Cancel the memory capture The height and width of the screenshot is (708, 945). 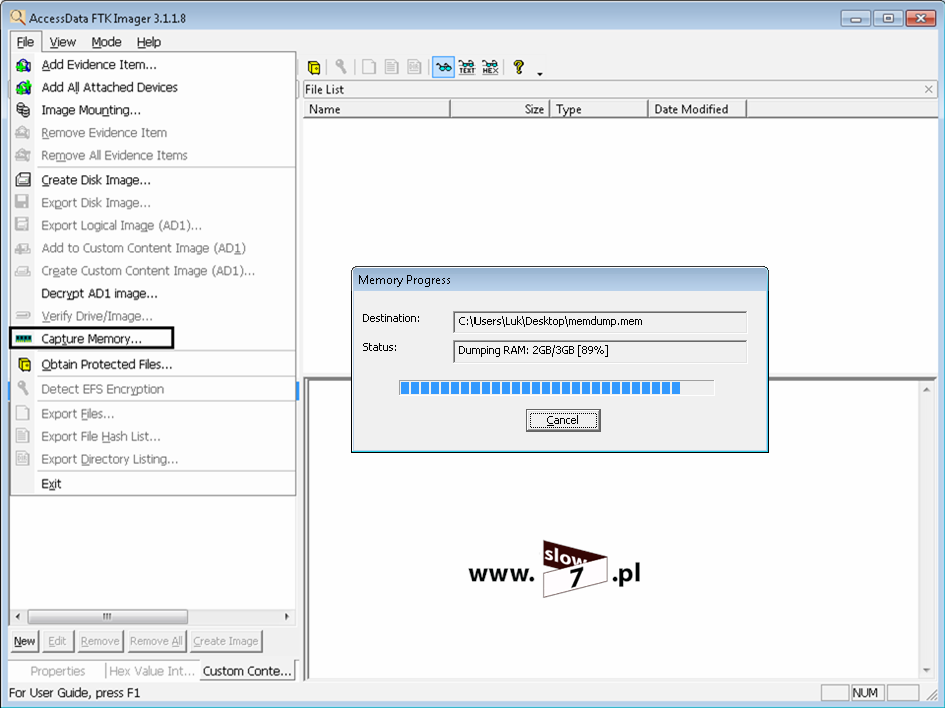pyautogui.click(x=563, y=421)
